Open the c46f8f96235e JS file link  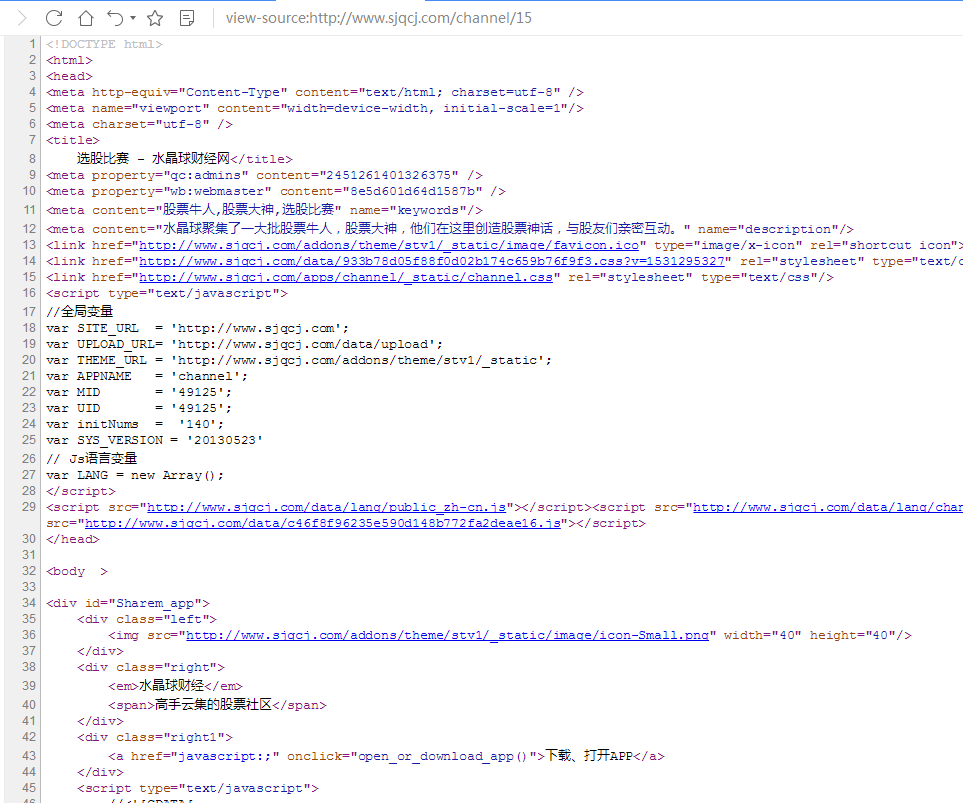tap(323, 523)
